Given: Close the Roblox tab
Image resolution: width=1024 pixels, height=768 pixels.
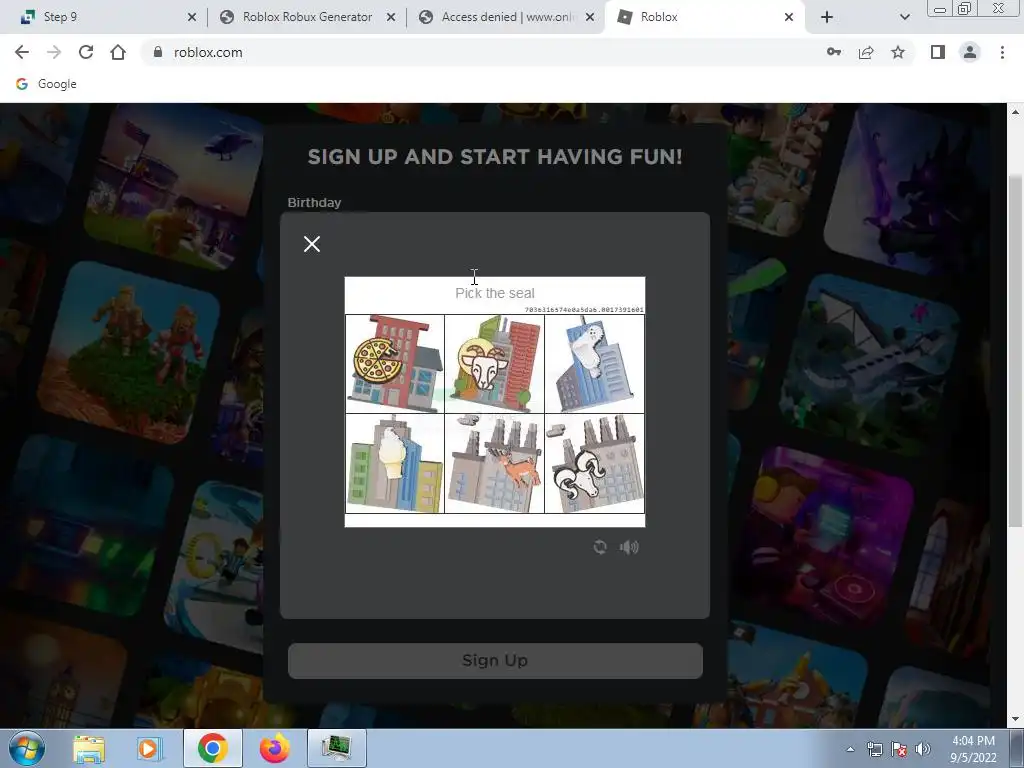Looking at the screenshot, I should tap(789, 17).
